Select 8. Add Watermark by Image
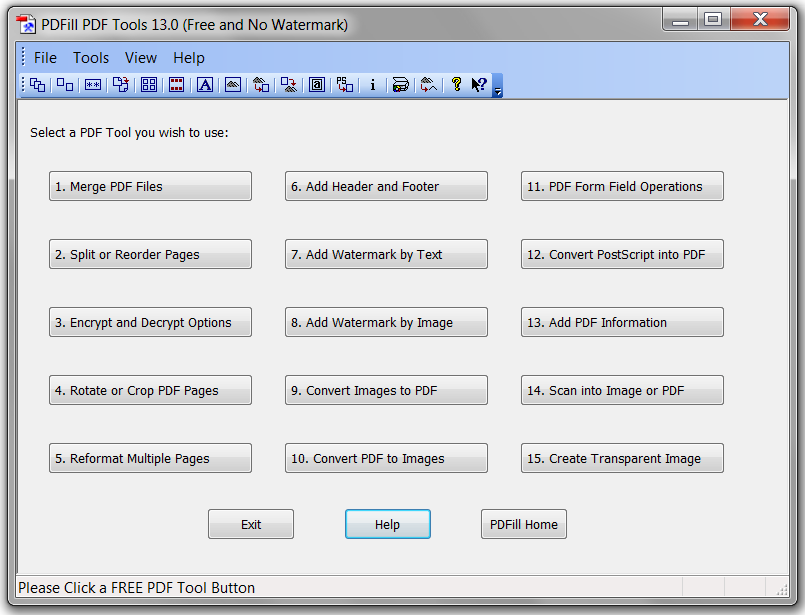This screenshot has width=805, height=615. (386, 322)
